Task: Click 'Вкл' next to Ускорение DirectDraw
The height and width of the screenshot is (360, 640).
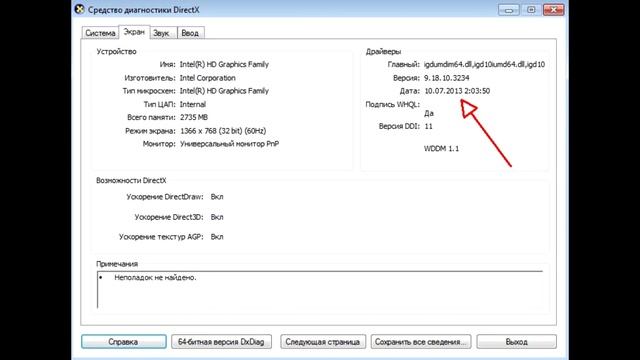Action: pyautogui.click(x=217, y=197)
